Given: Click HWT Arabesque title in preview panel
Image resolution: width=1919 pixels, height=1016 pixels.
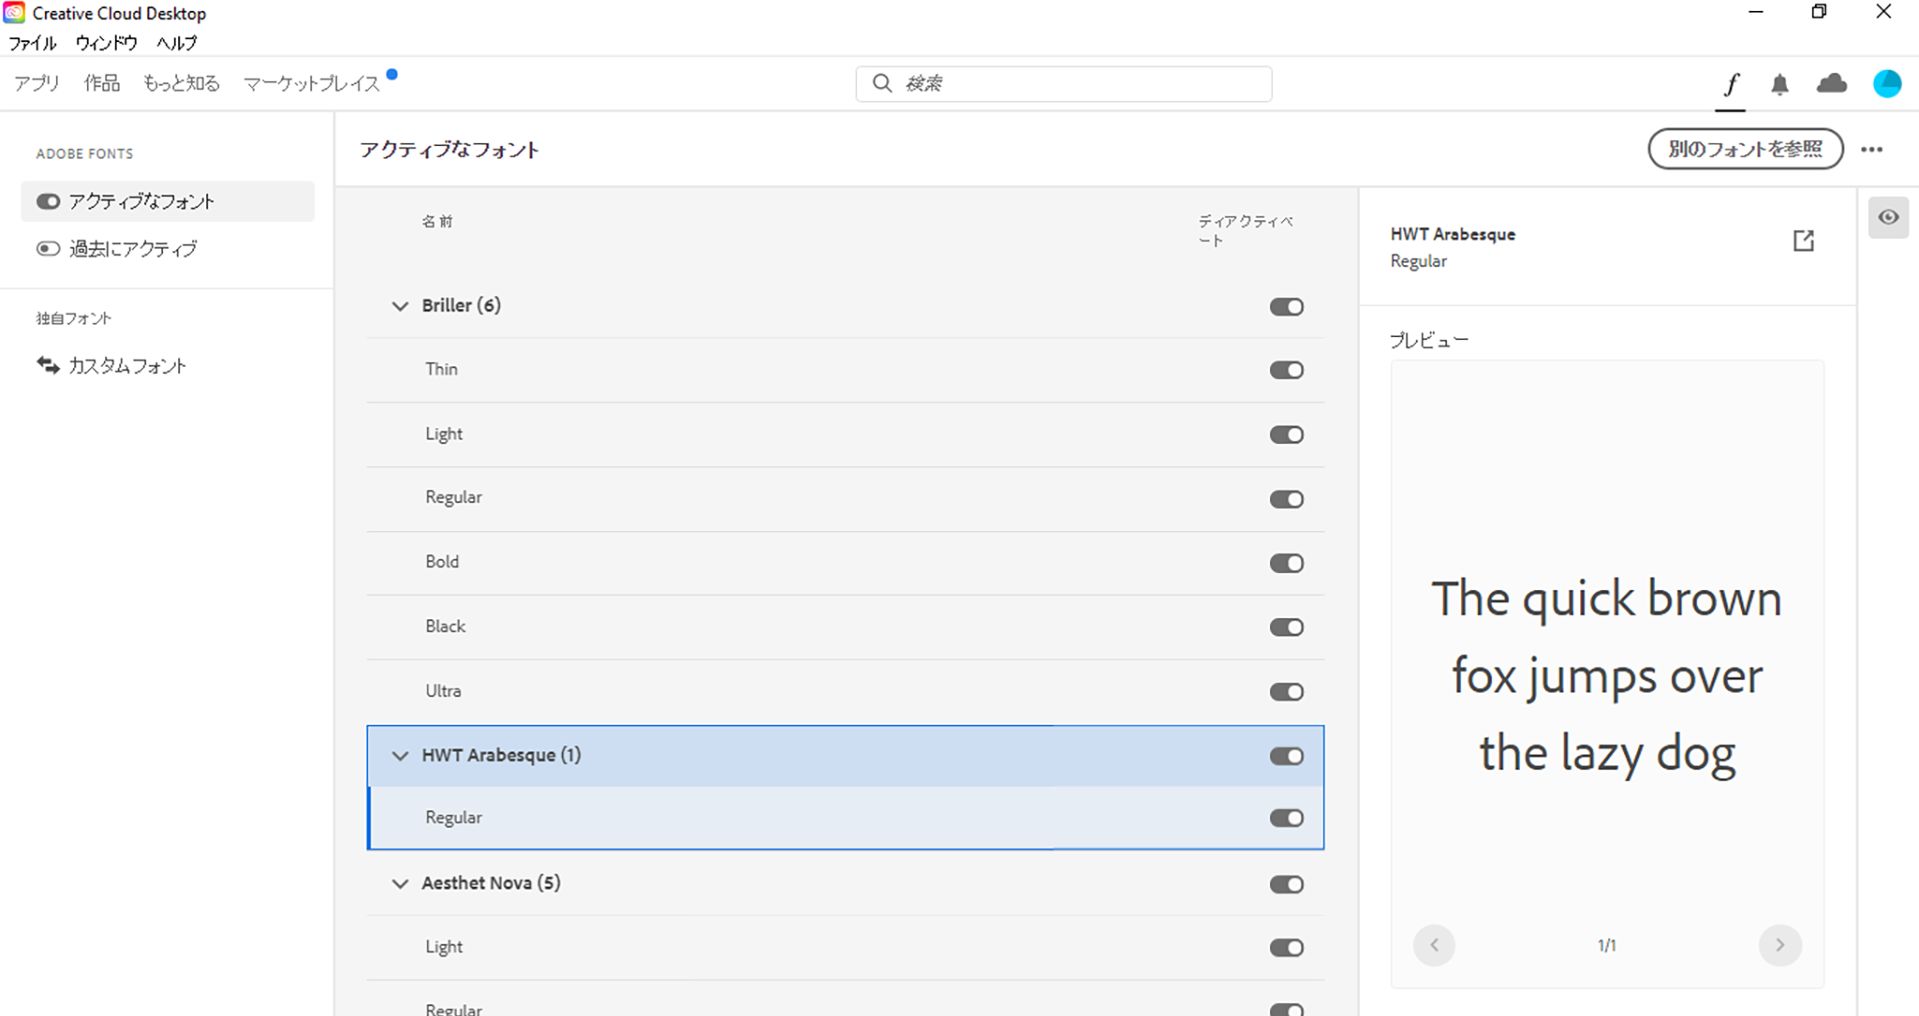Looking at the screenshot, I should tap(1453, 234).
